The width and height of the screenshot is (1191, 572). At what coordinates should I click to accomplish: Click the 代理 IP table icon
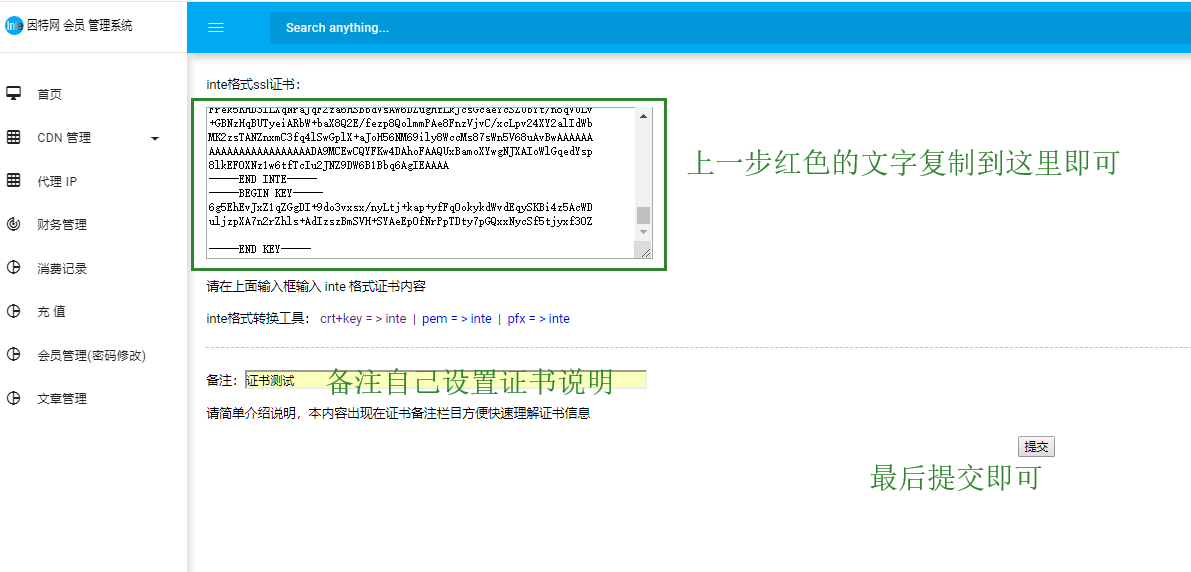[x=14, y=181]
